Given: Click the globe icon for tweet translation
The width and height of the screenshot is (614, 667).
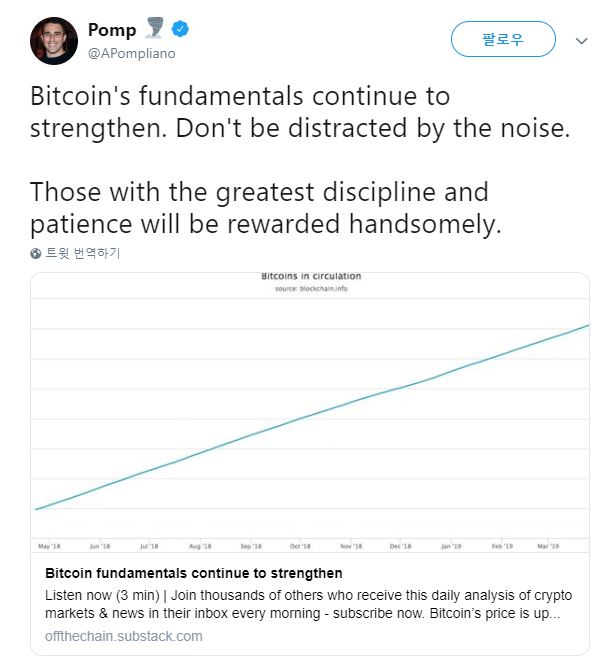Looking at the screenshot, I should coord(36,254).
